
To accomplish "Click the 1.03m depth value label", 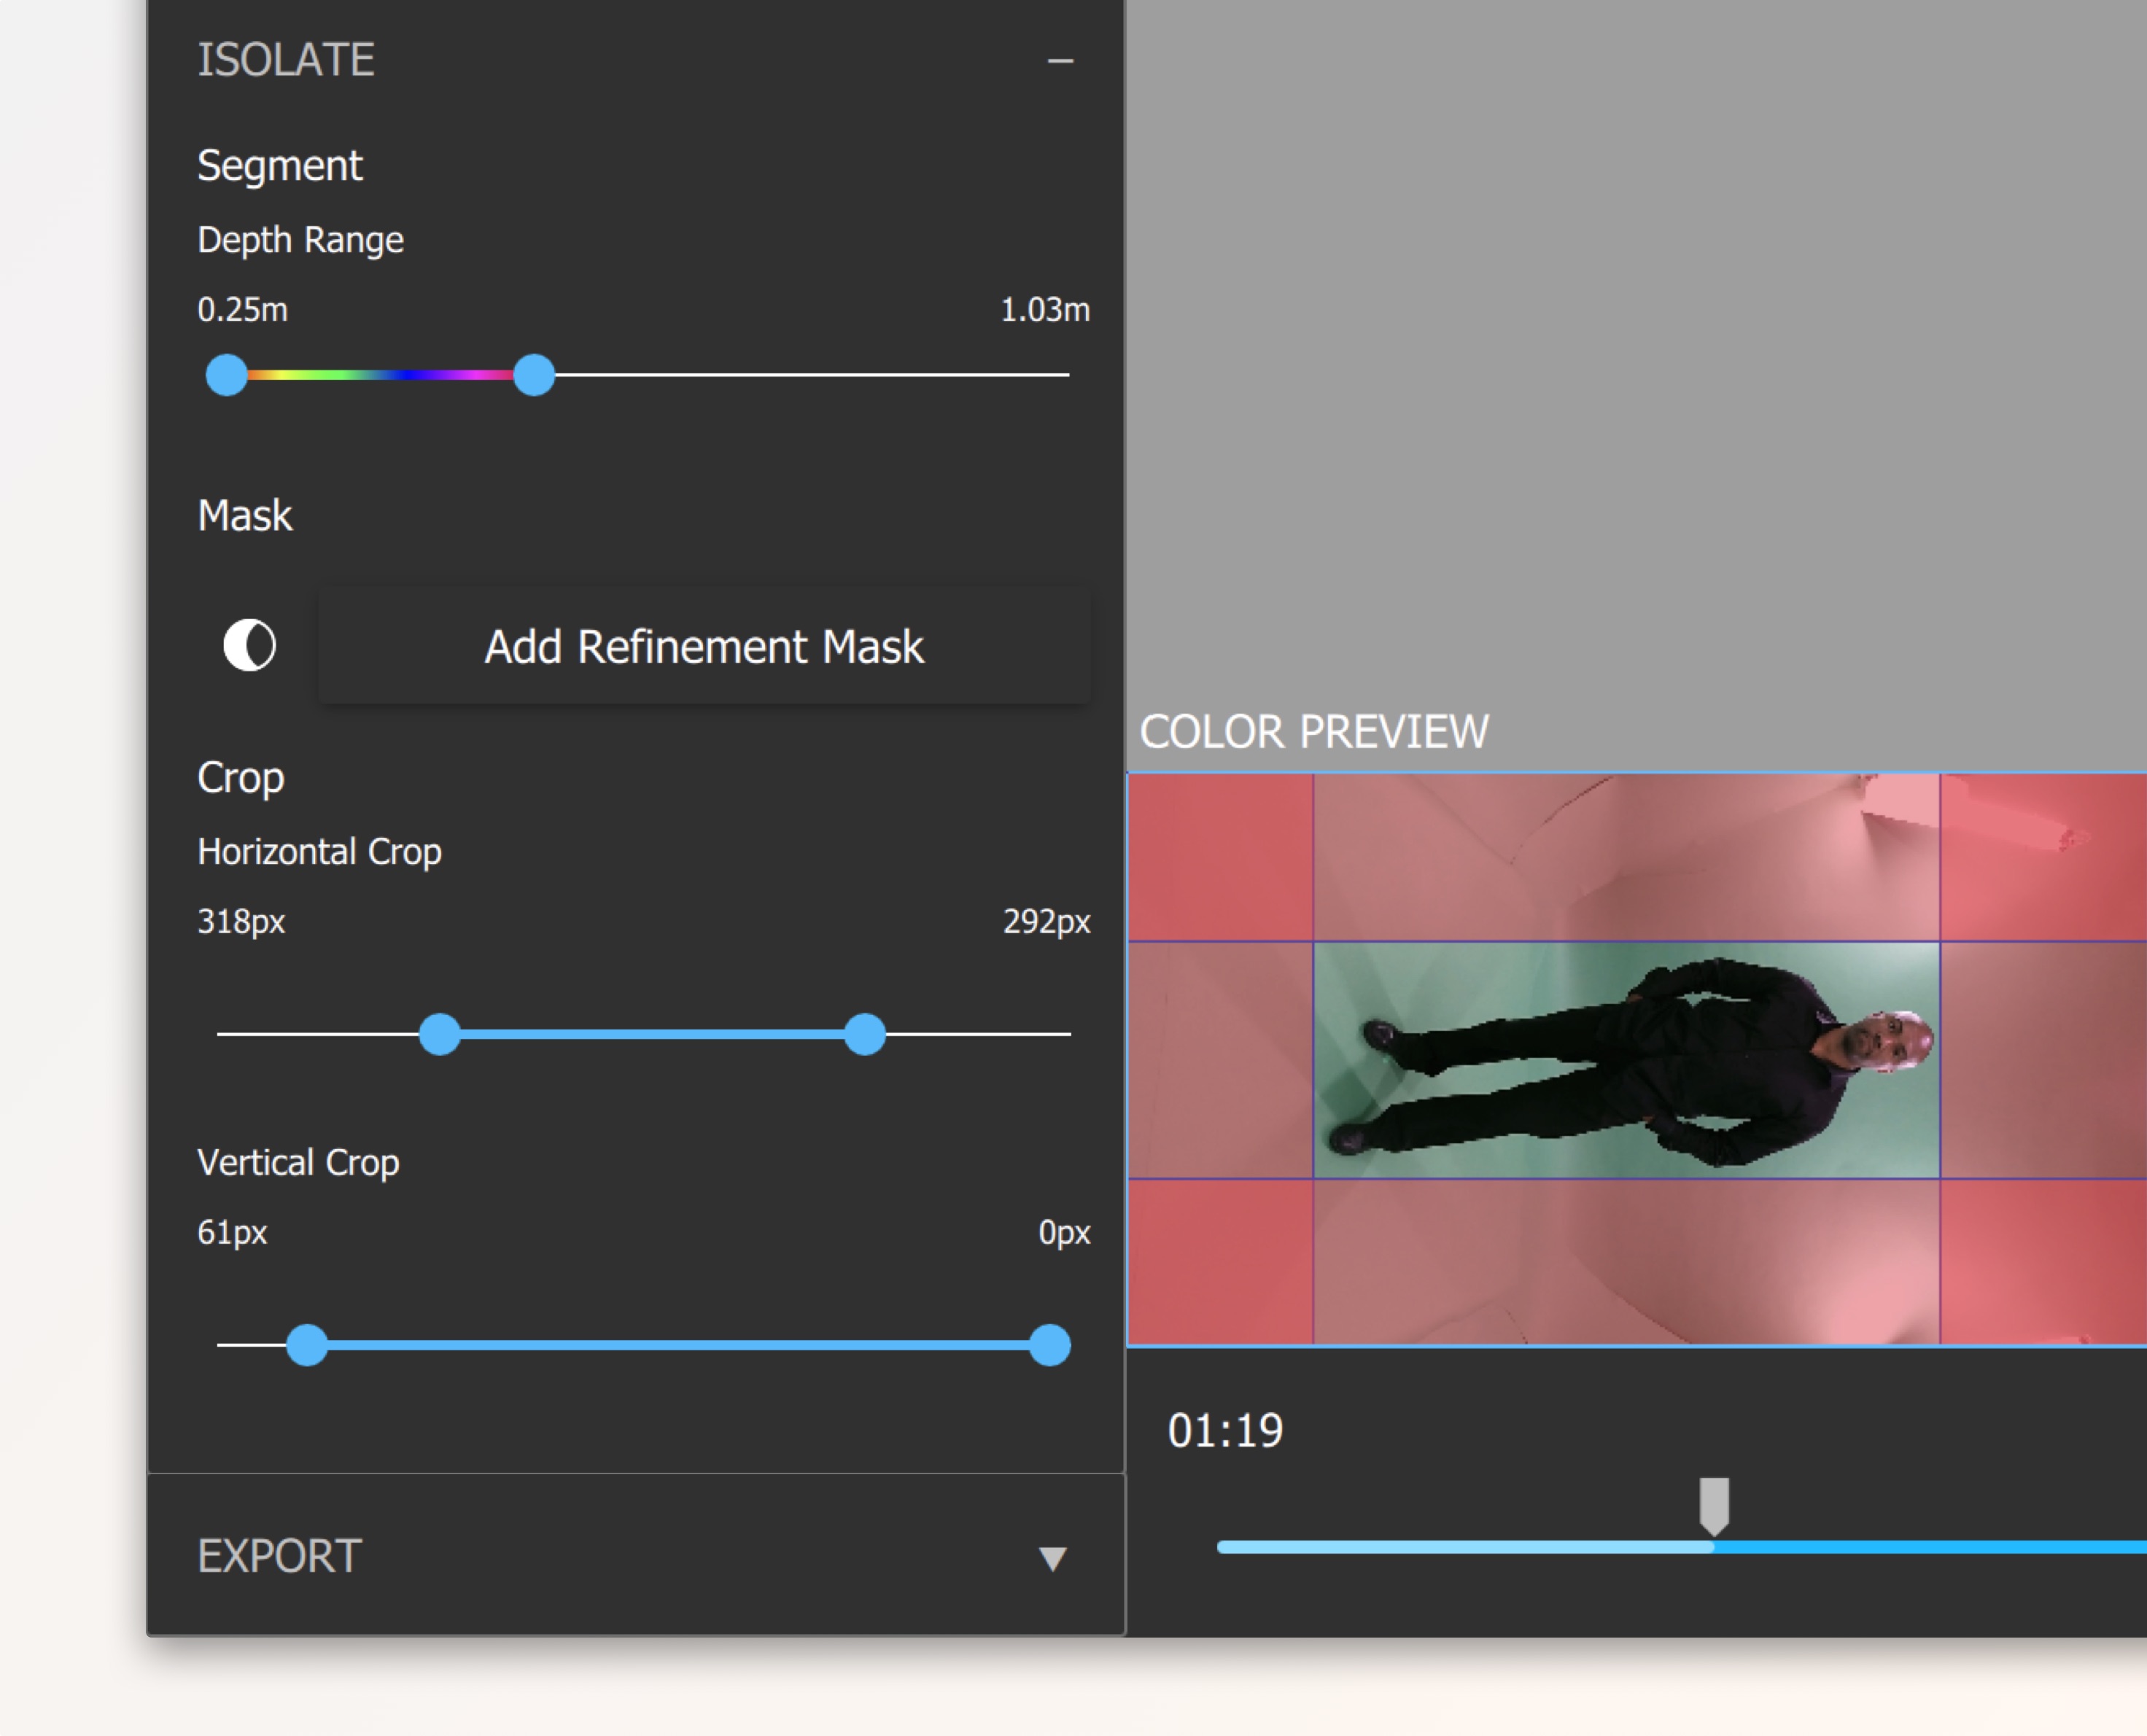I will [x=1045, y=310].
